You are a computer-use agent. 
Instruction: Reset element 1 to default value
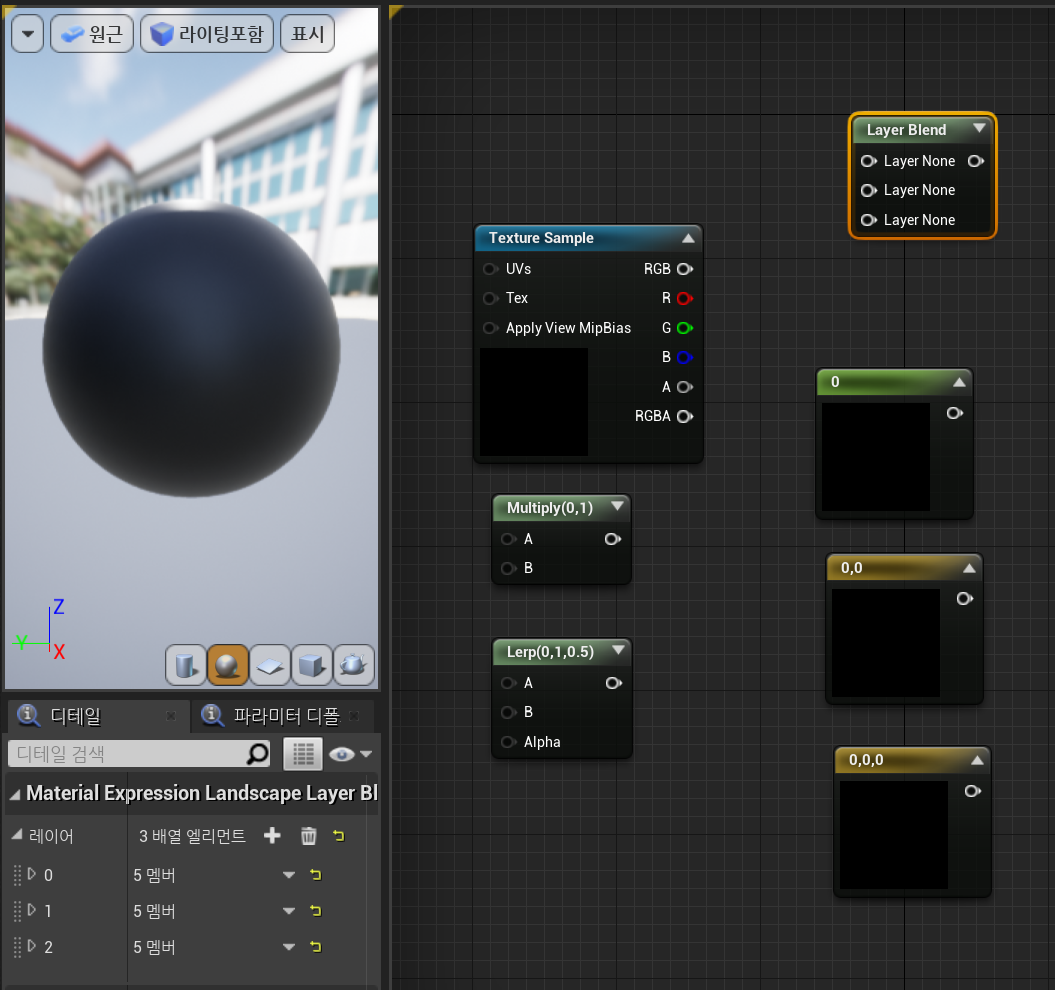(x=316, y=911)
